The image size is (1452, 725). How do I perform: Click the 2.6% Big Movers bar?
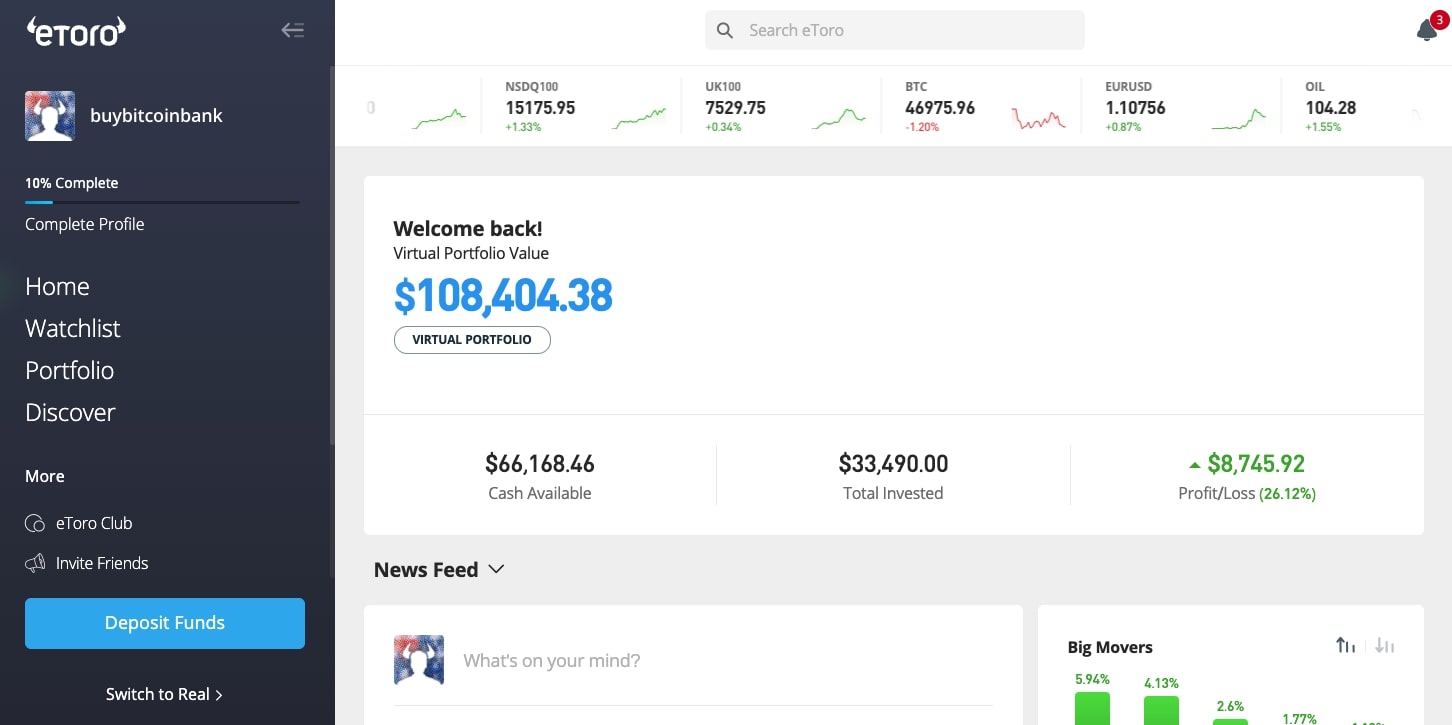(x=1230, y=721)
